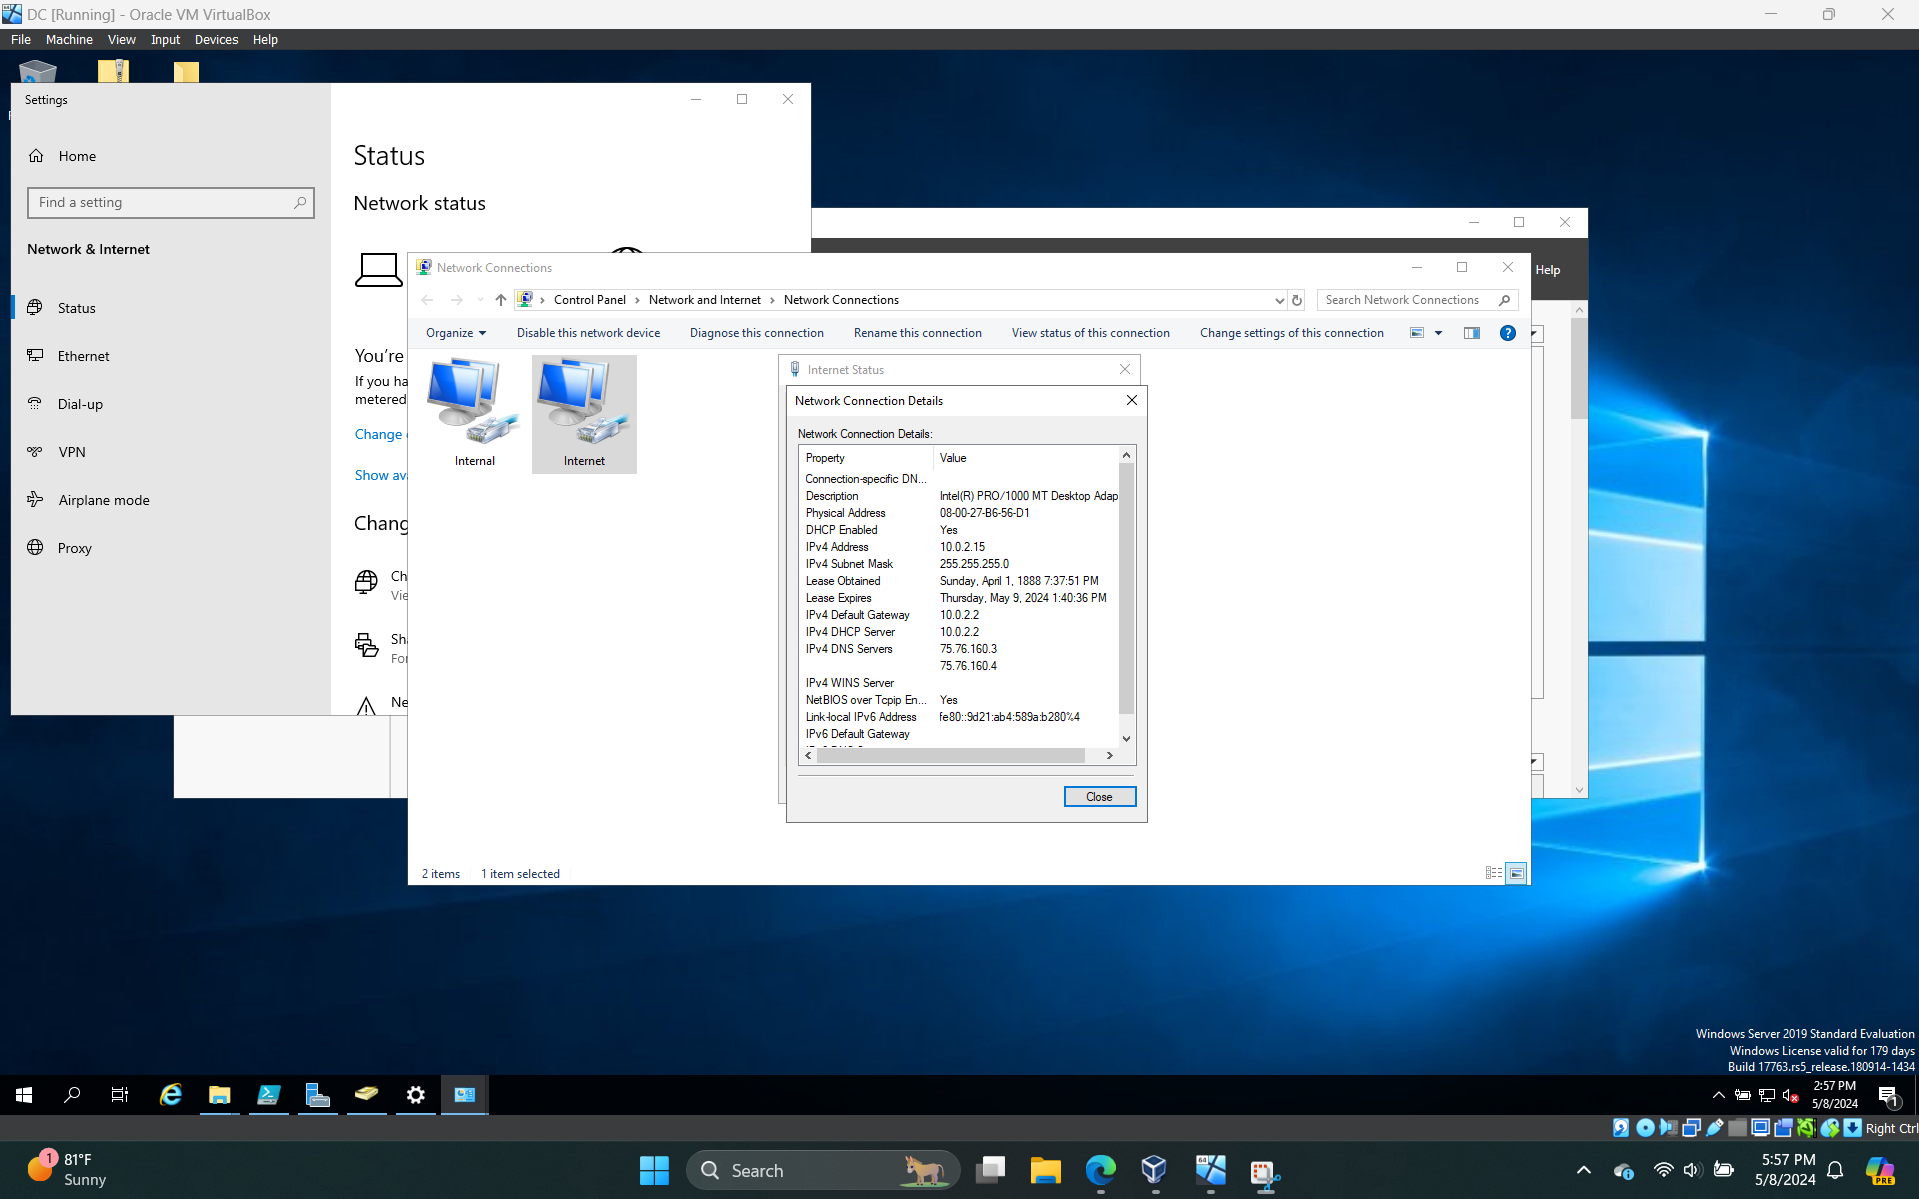Screen dimensions: 1919x1199
Task: Refresh the Network Connections address bar
Action: tap(1297, 300)
